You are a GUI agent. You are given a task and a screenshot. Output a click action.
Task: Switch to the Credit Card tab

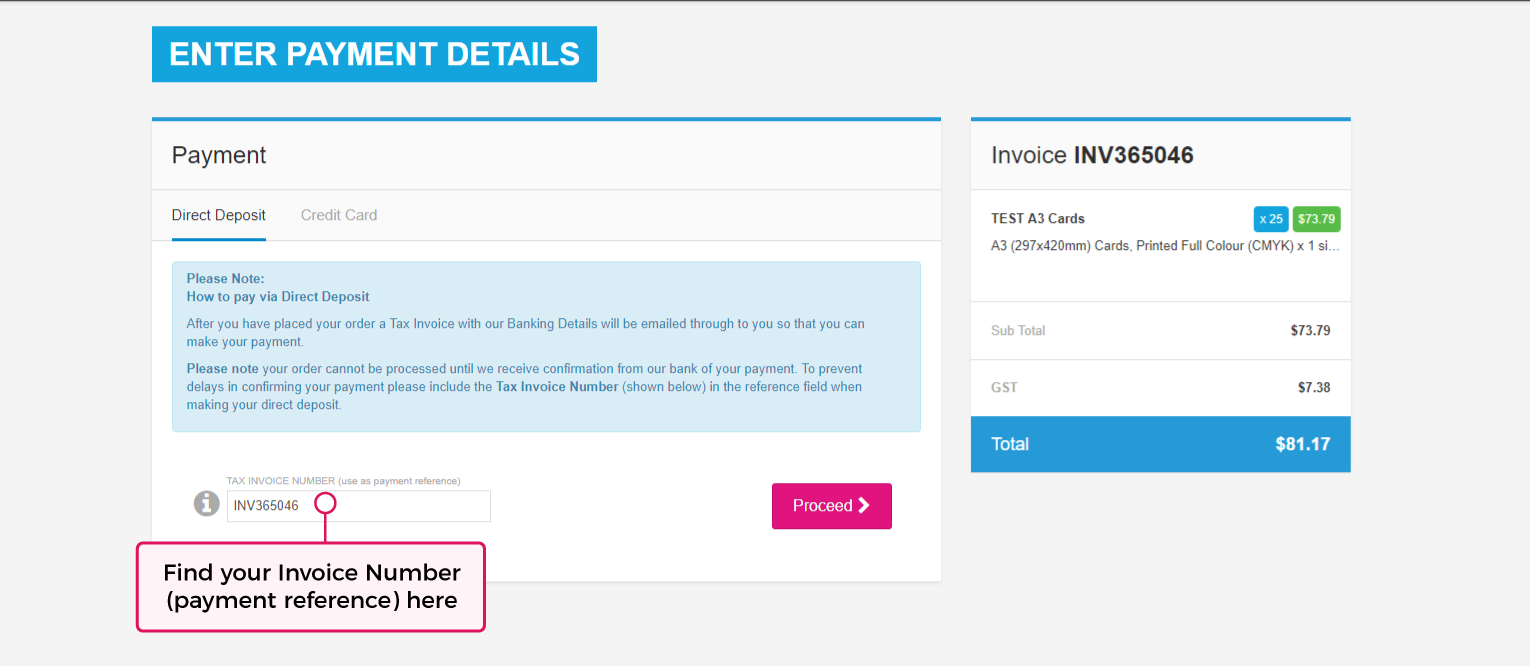coord(339,215)
